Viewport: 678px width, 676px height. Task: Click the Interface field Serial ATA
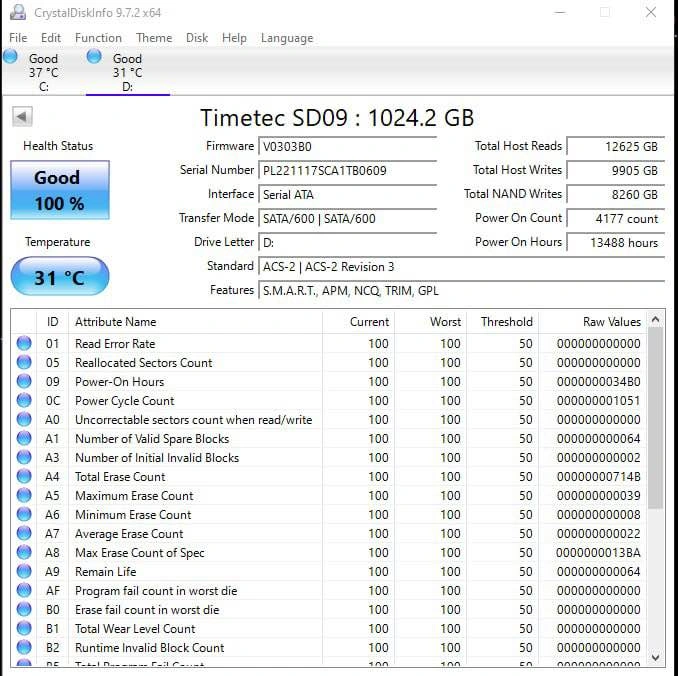pos(348,195)
